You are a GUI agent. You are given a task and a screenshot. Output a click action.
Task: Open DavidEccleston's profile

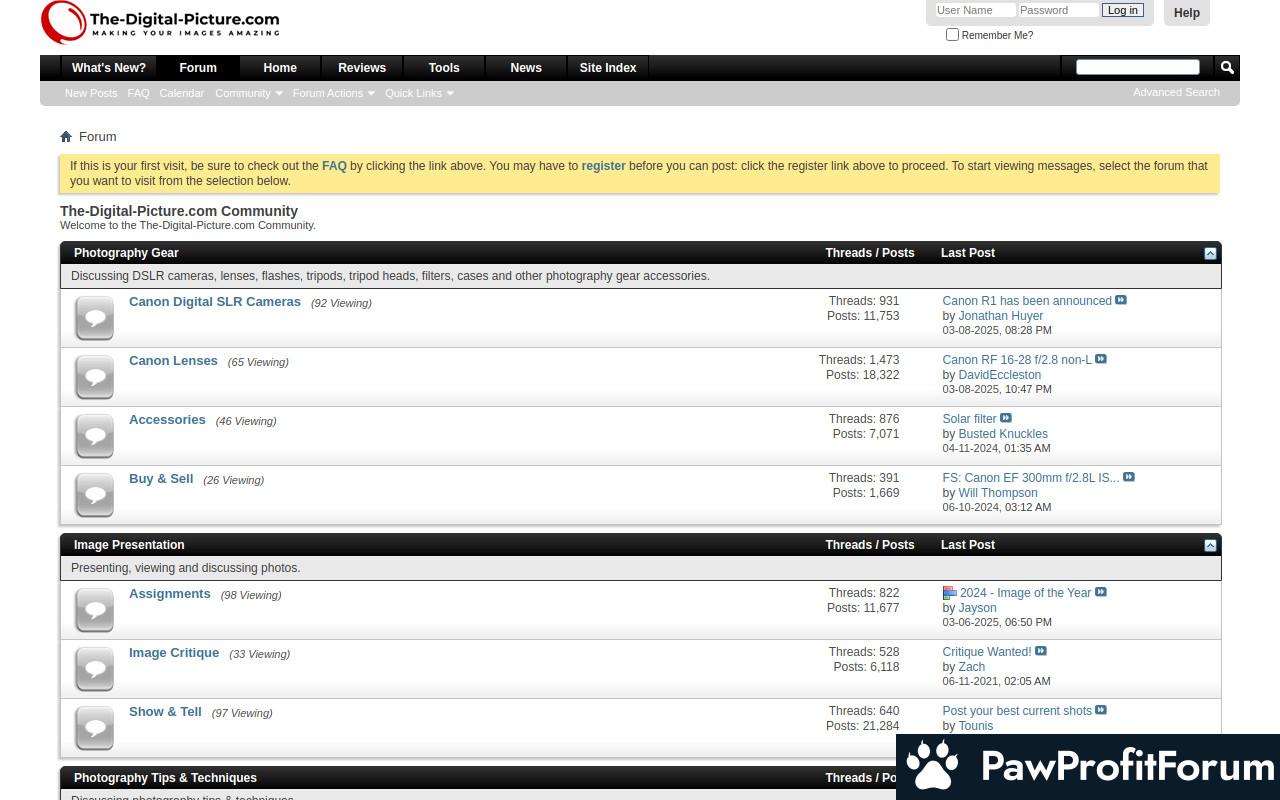pos(1000,375)
